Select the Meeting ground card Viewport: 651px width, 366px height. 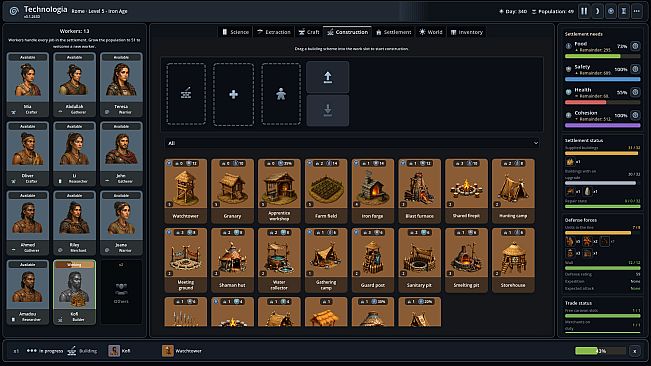pyautogui.click(x=185, y=260)
